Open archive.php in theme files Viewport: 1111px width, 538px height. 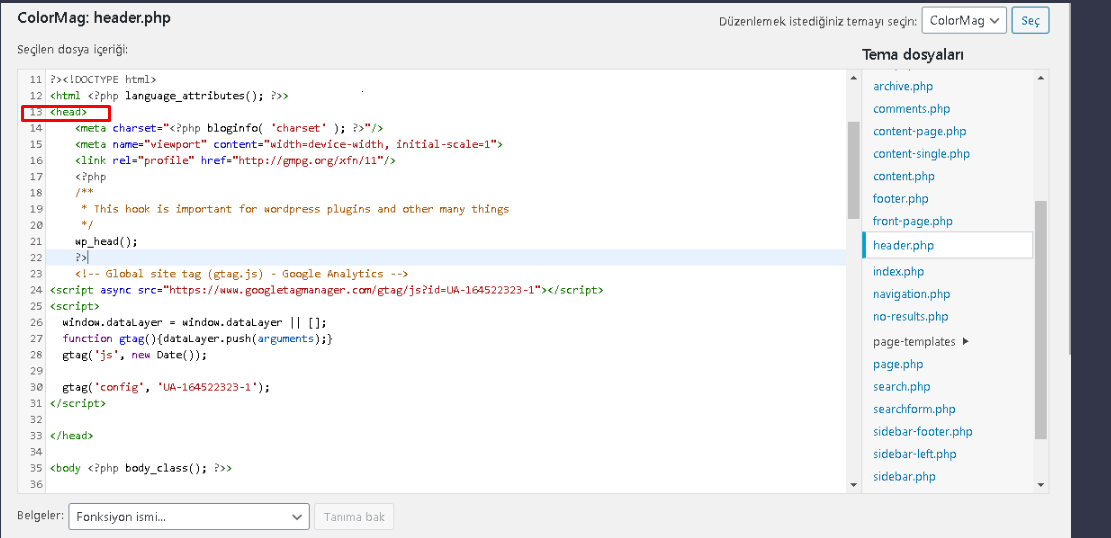903,86
